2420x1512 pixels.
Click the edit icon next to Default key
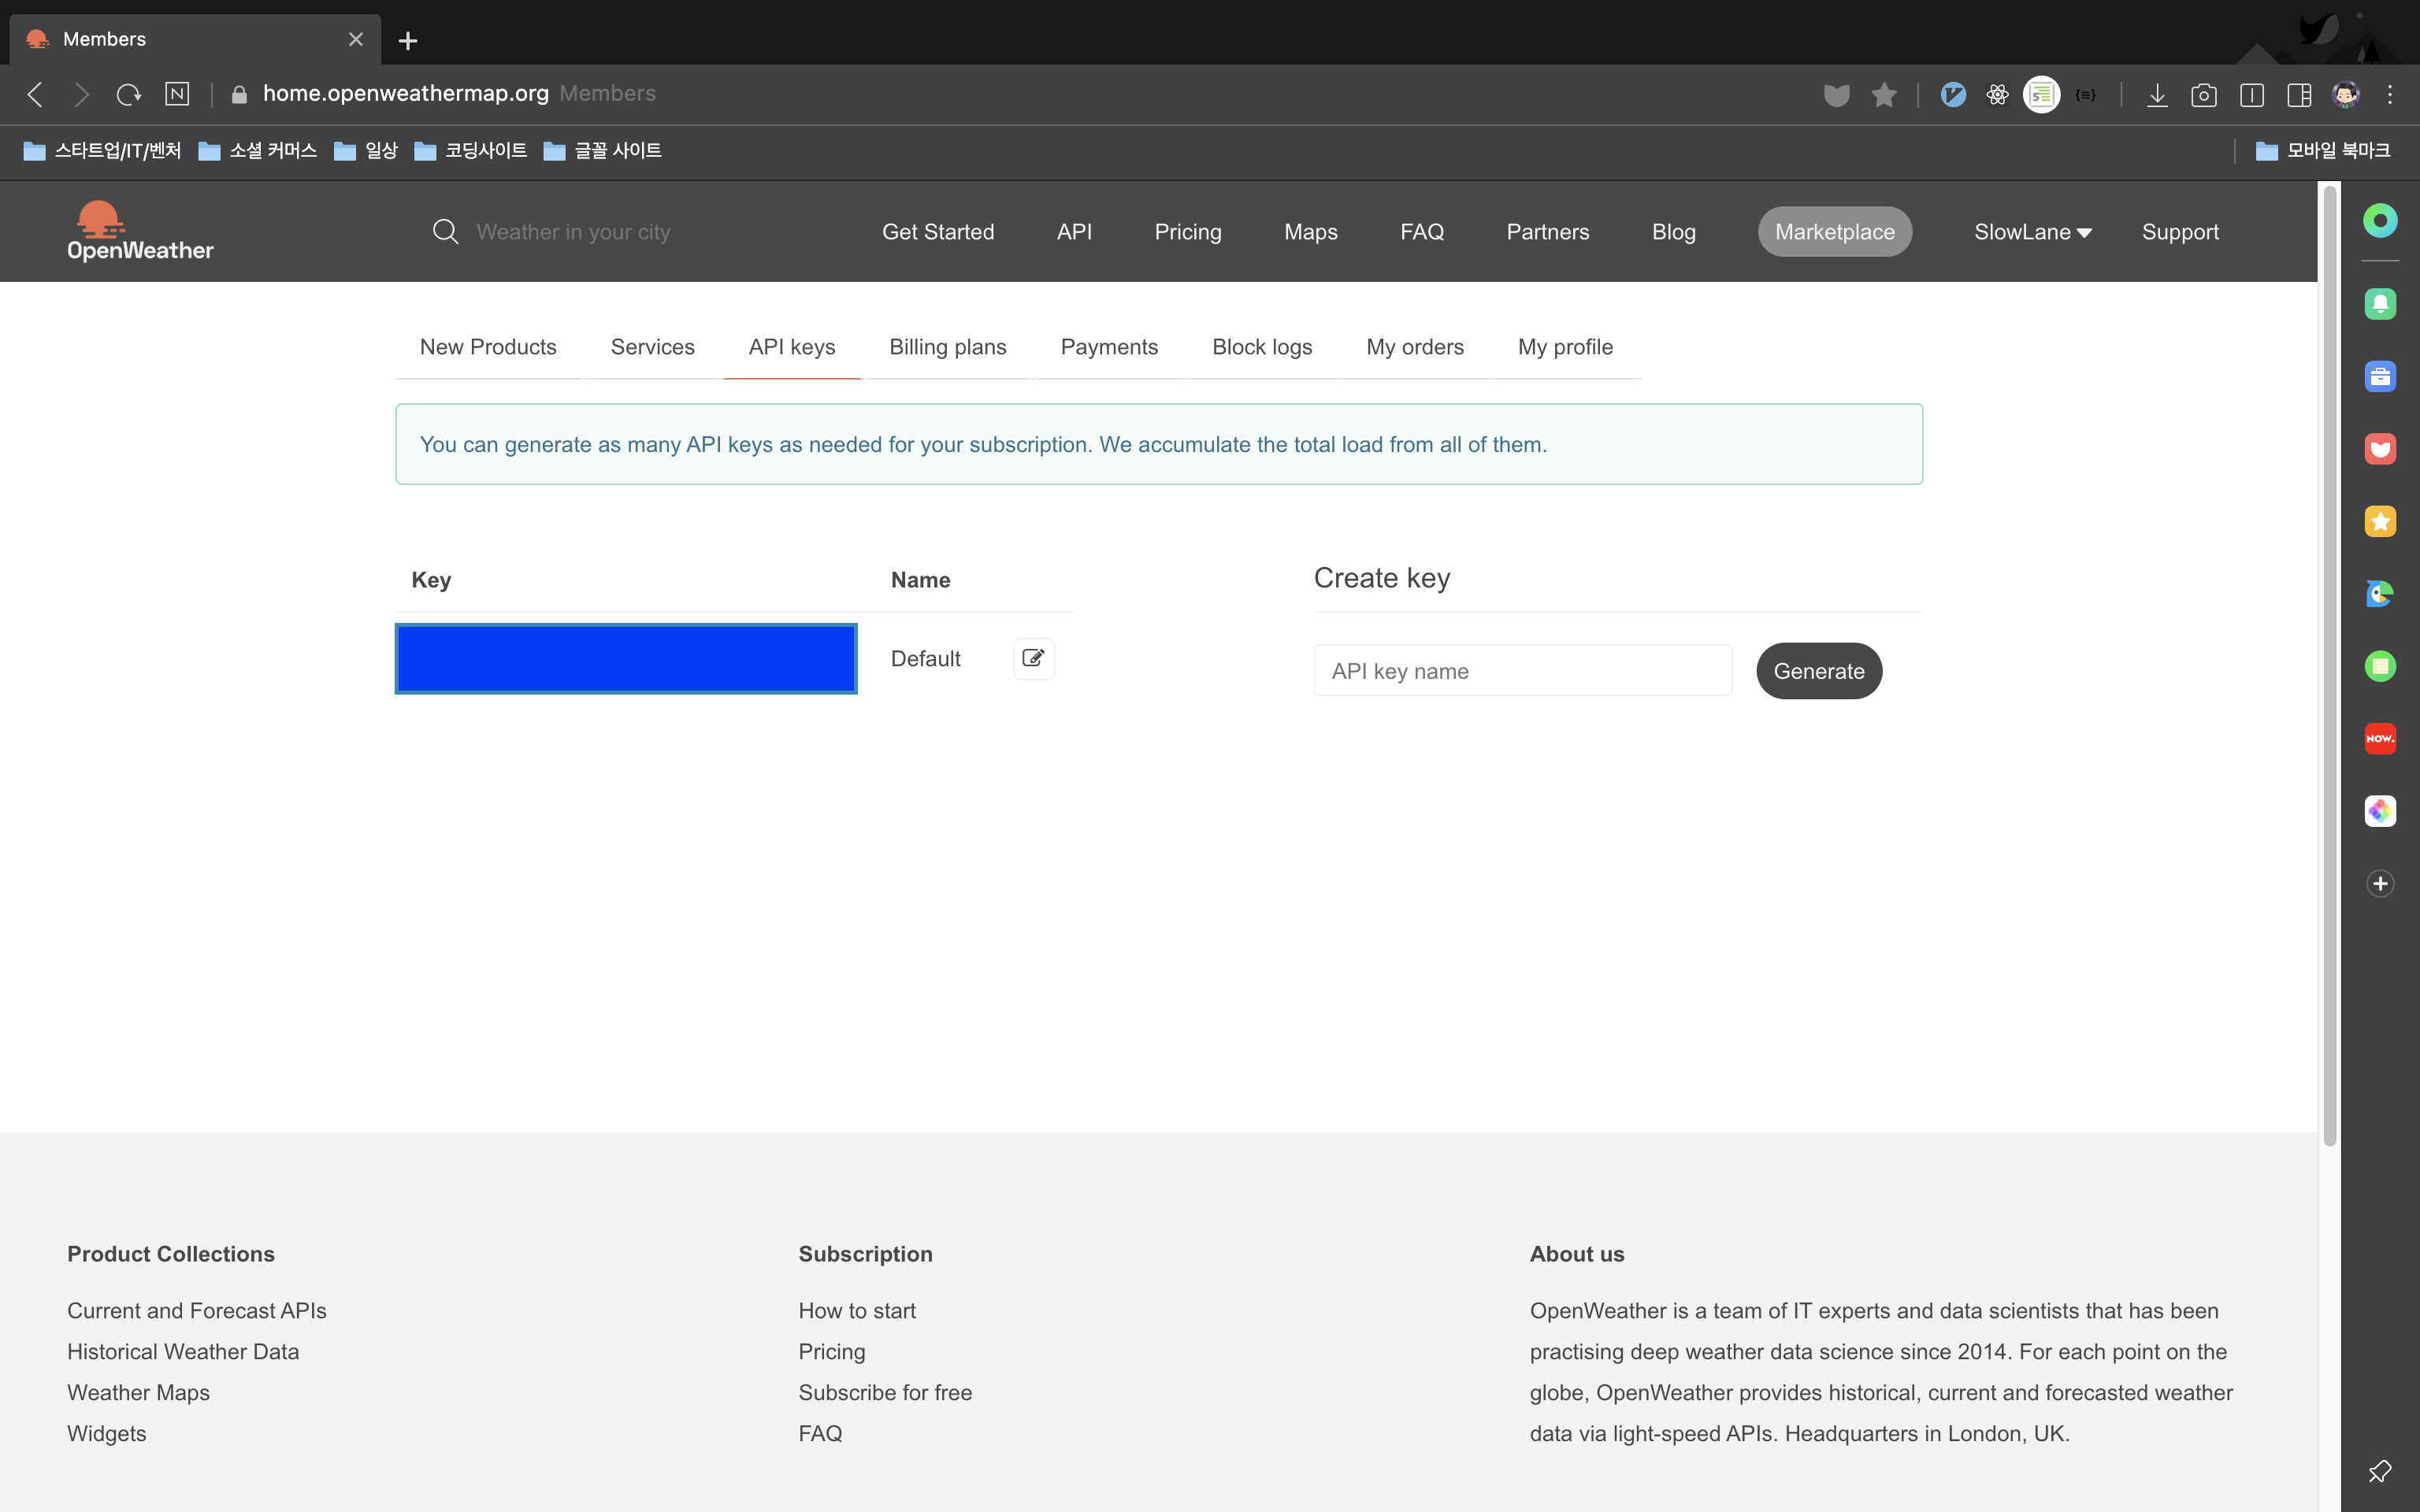1033,658
